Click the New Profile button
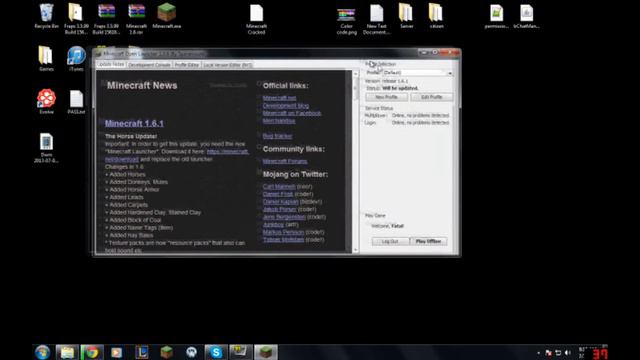Viewport: 640px width, 360px height. click(386, 97)
